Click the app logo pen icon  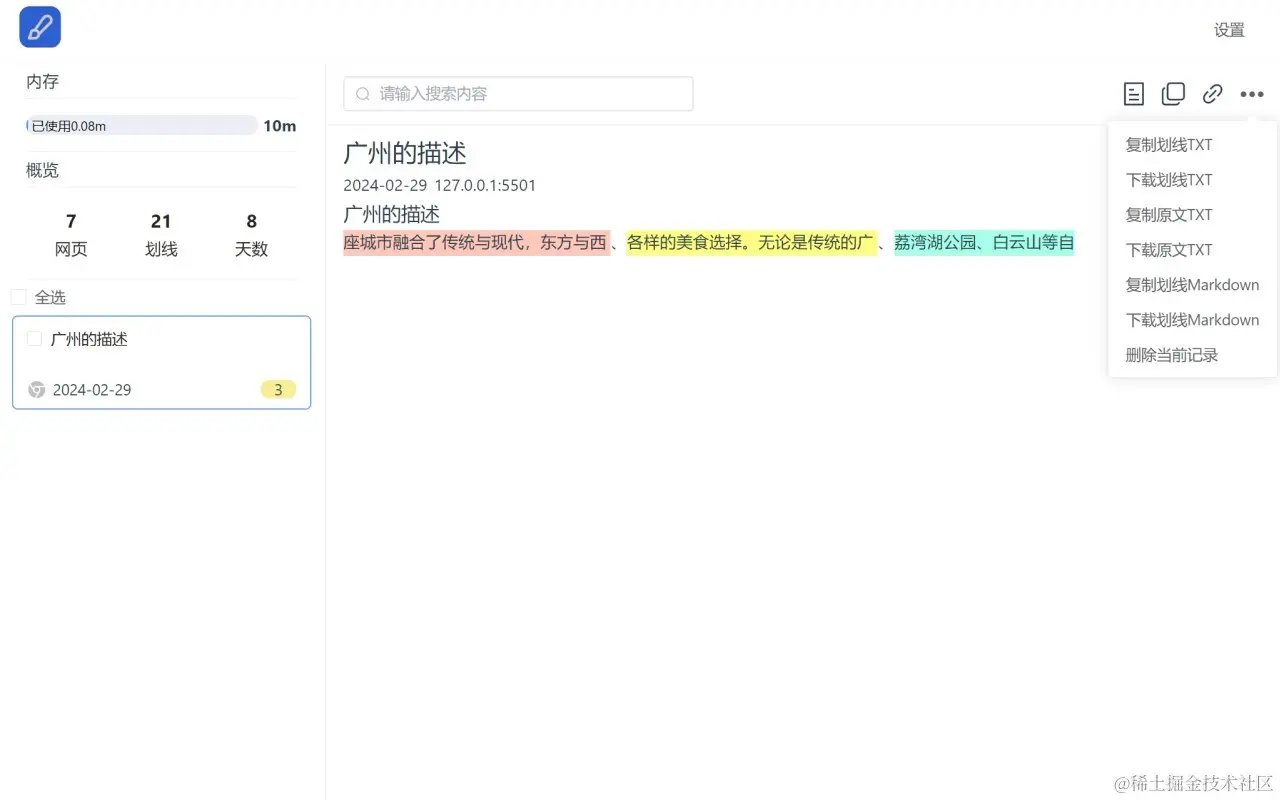[x=38, y=27]
